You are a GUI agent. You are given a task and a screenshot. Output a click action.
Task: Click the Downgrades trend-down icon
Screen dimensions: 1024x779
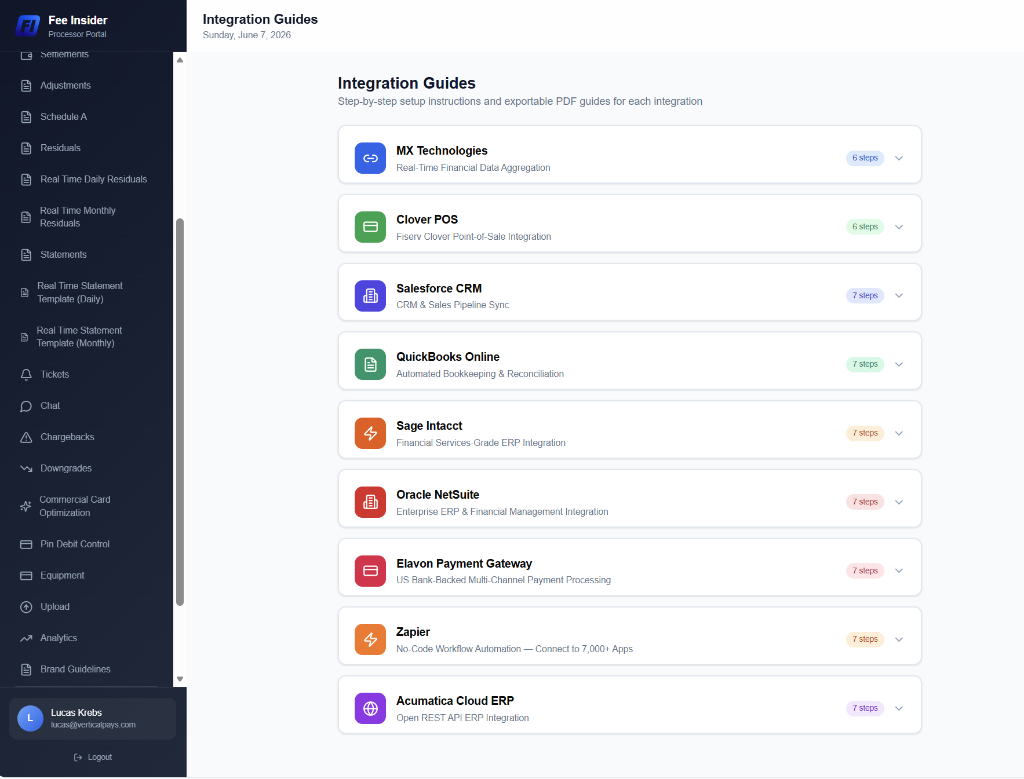coord(26,469)
